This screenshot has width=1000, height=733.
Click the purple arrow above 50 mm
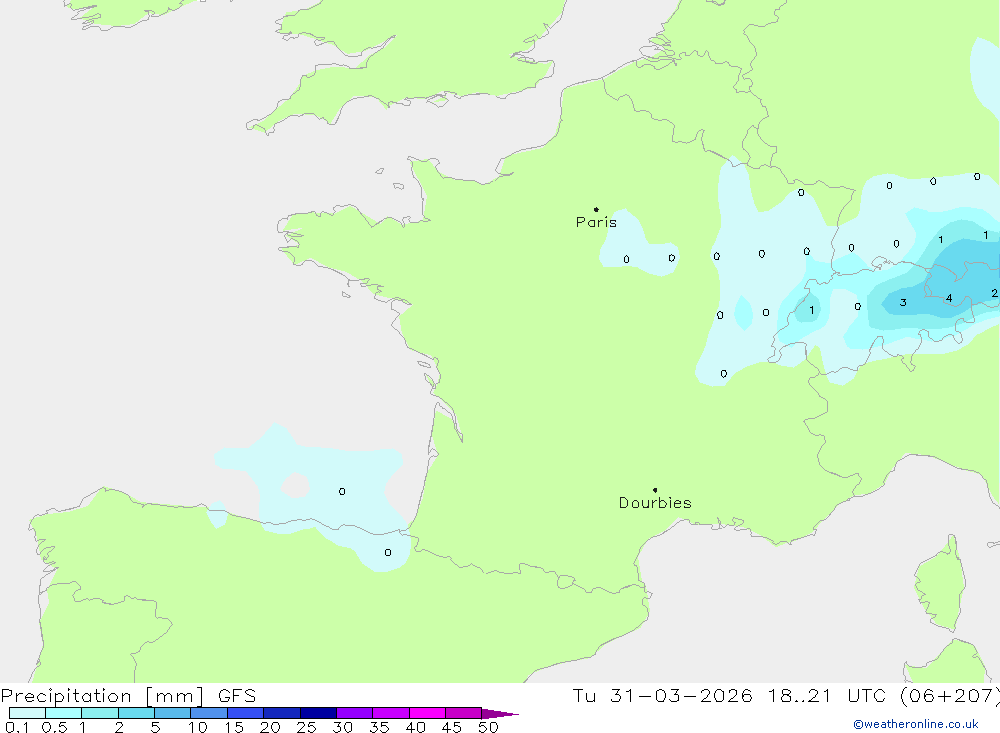point(500,713)
